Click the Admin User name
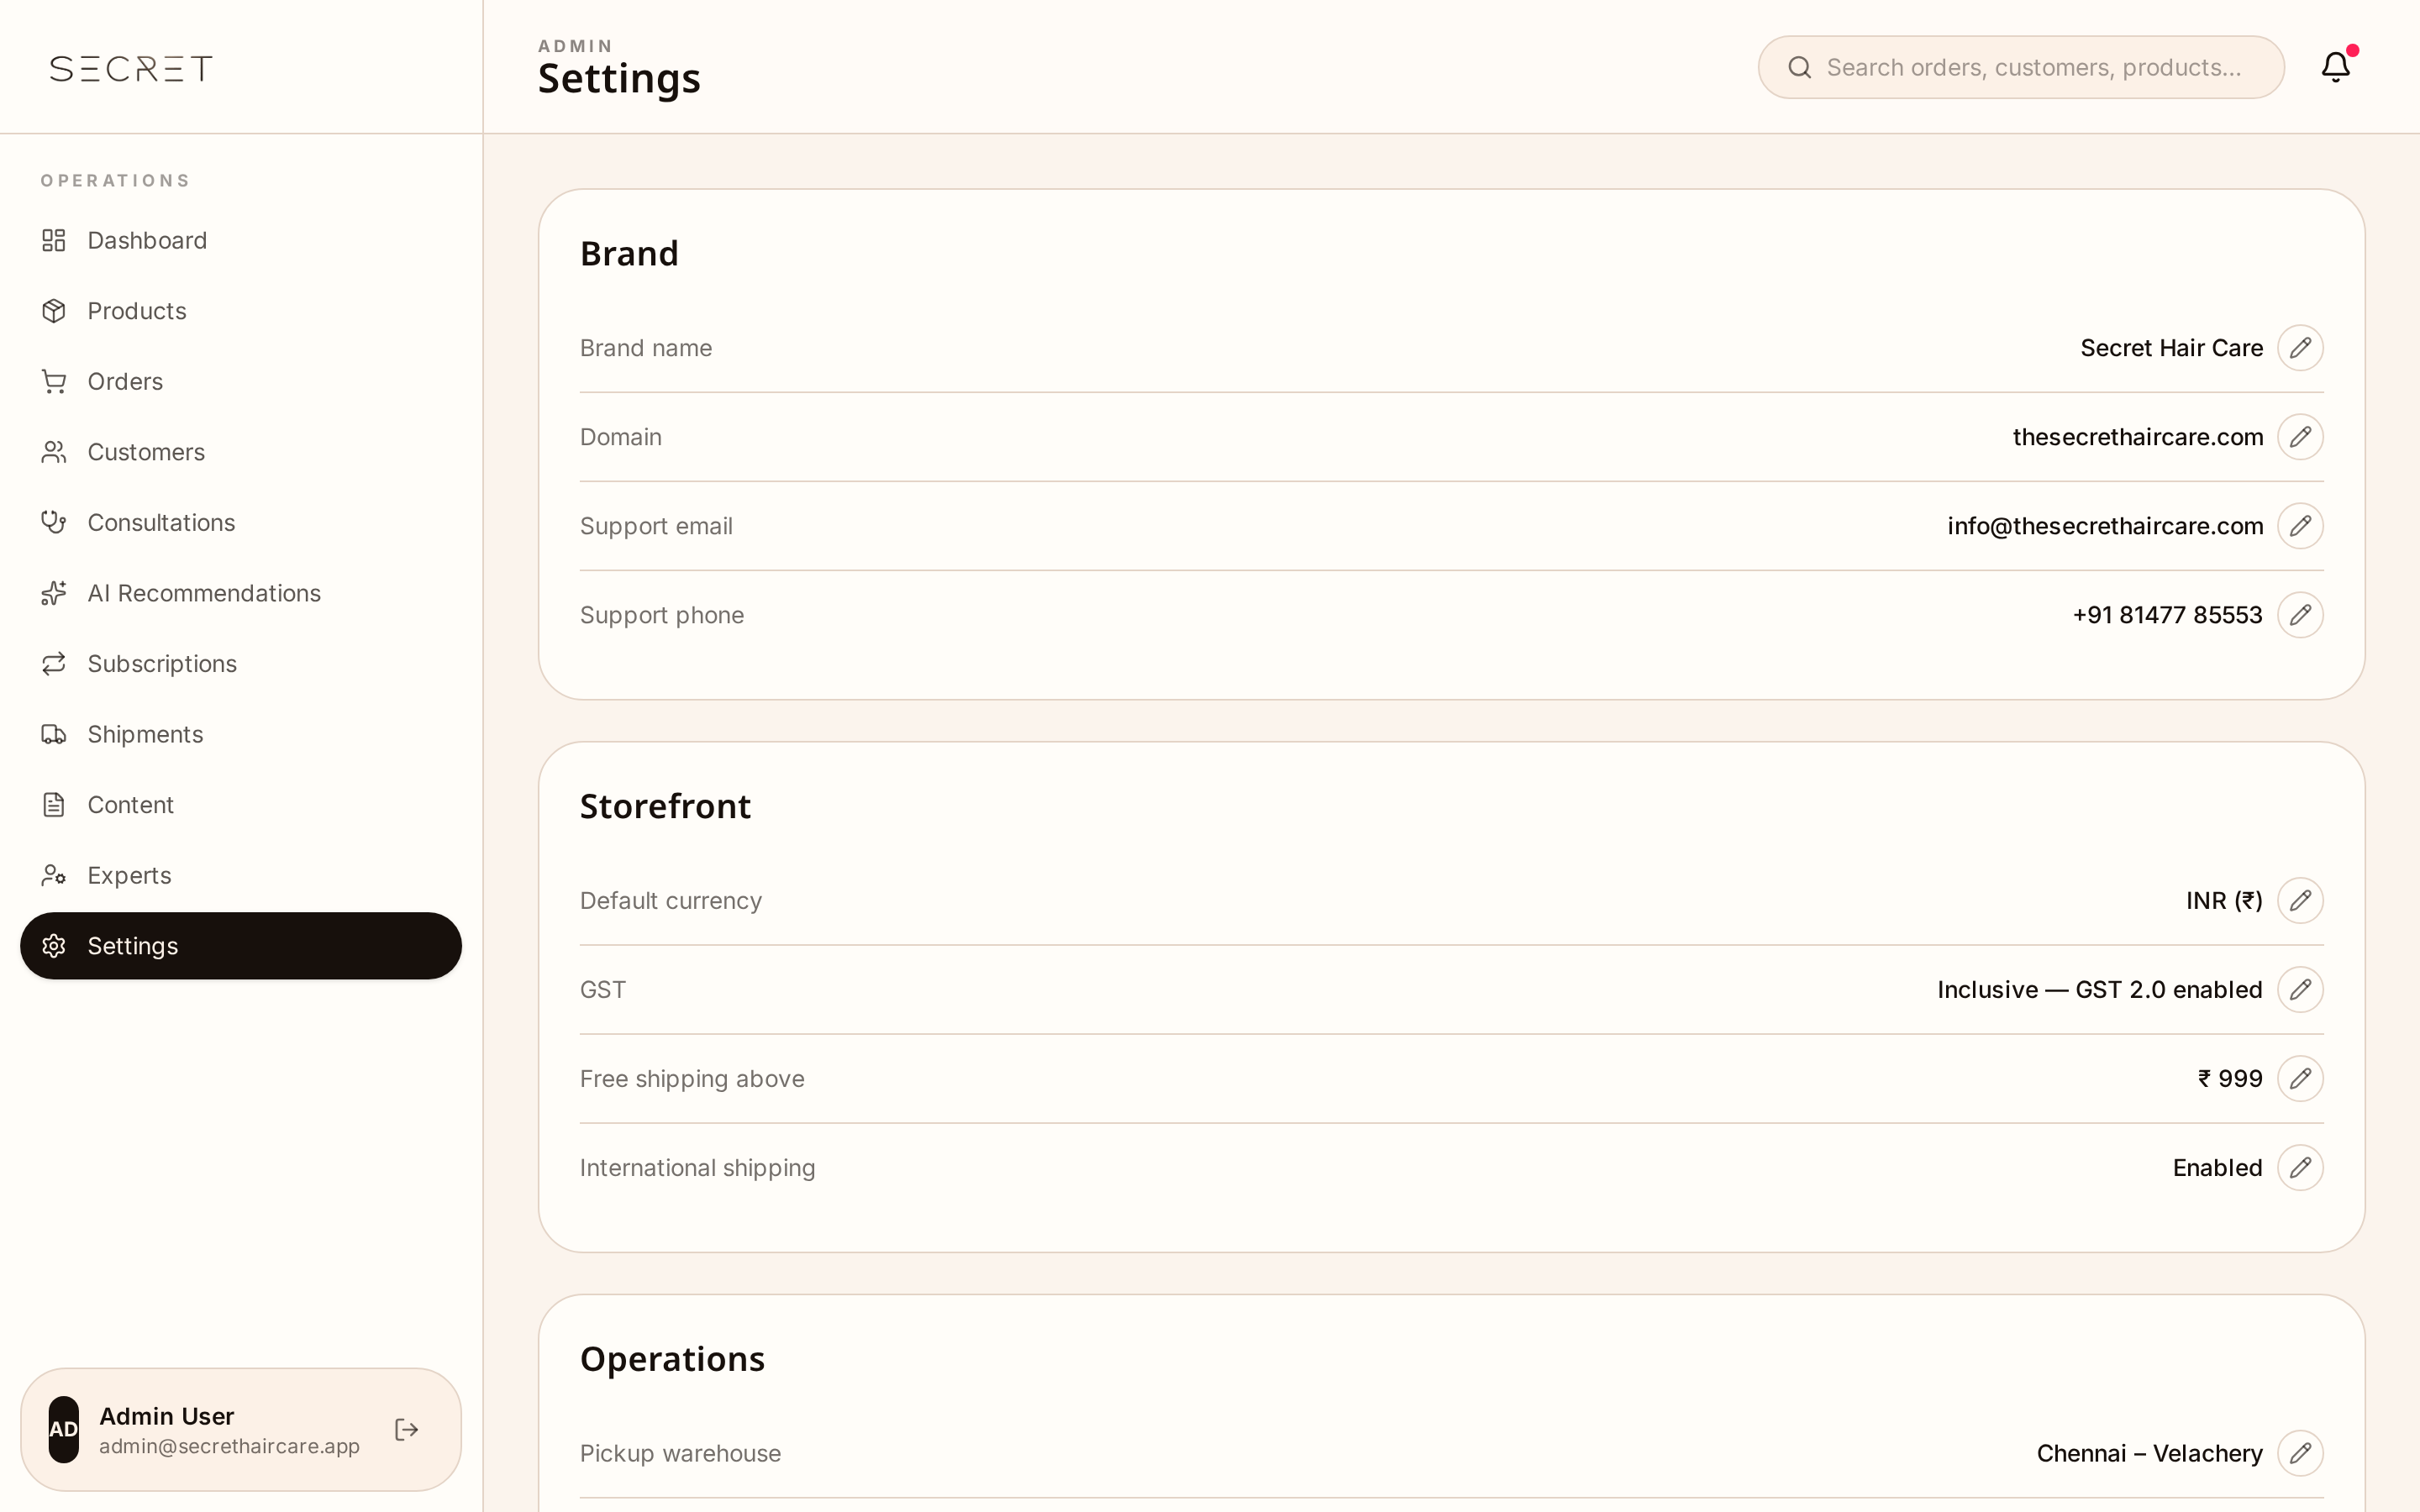The width and height of the screenshot is (2420, 1512). point(166,1416)
